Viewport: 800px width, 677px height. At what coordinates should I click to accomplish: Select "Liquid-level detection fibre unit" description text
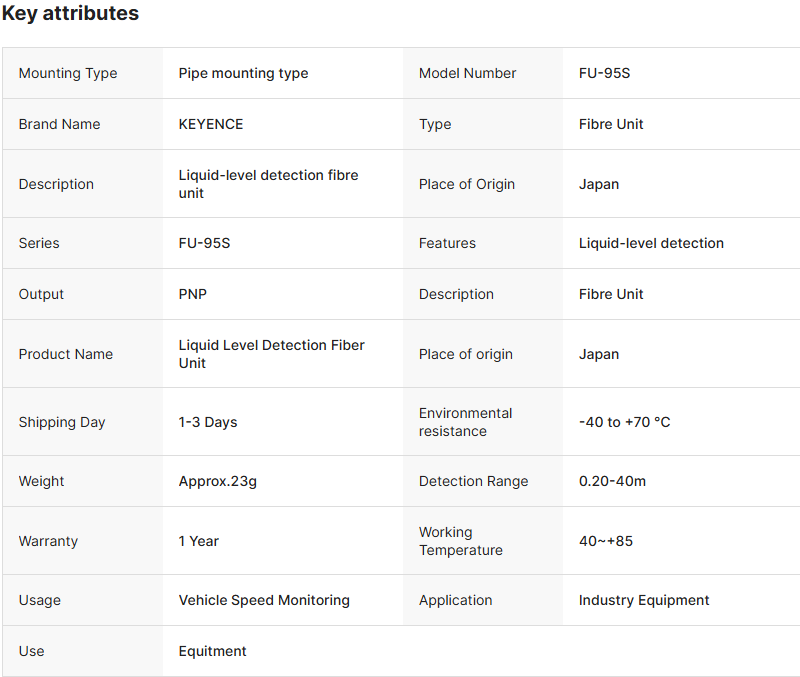(x=268, y=184)
